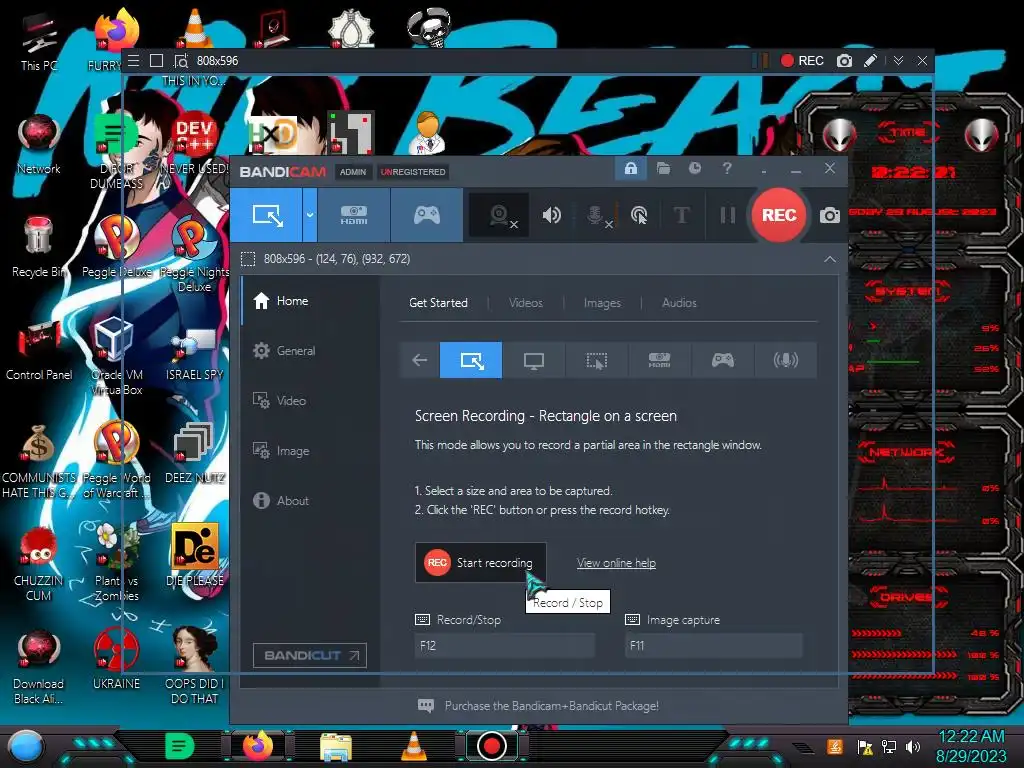Click the back arrow in mode selector
This screenshot has width=1024, height=768.
(x=419, y=360)
